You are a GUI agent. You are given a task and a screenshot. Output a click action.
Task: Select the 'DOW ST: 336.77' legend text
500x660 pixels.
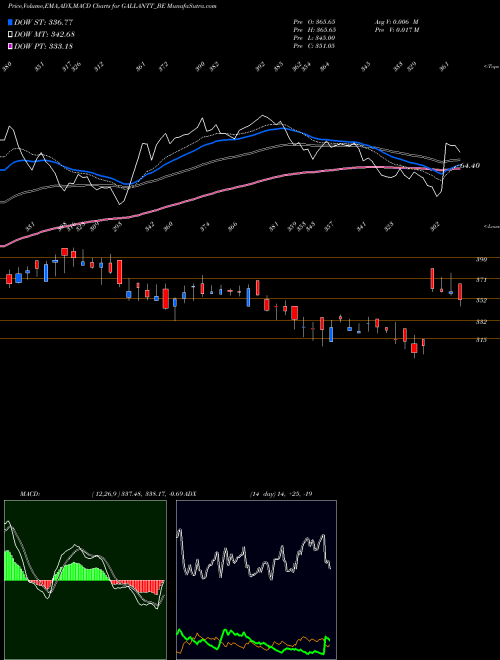pyautogui.click(x=43, y=22)
